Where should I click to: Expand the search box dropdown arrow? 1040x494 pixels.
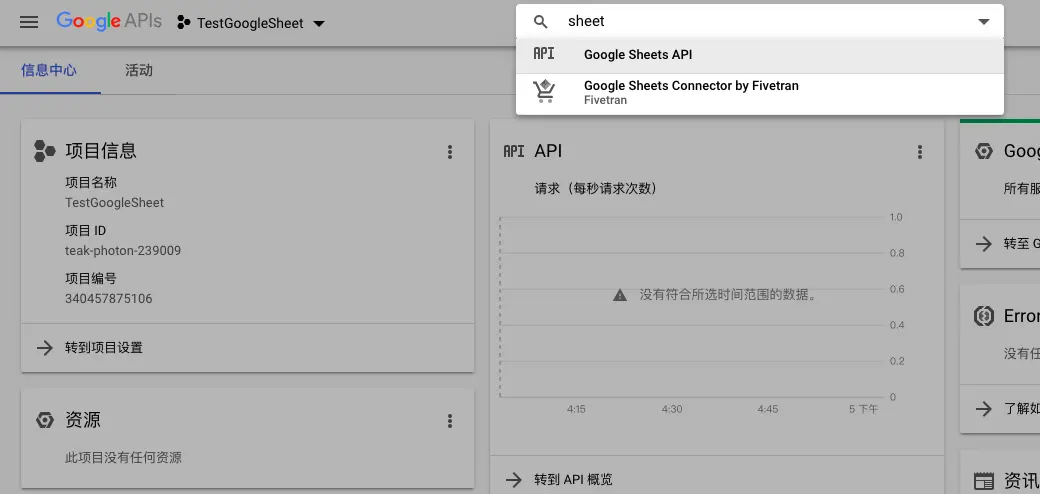[984, 22]
